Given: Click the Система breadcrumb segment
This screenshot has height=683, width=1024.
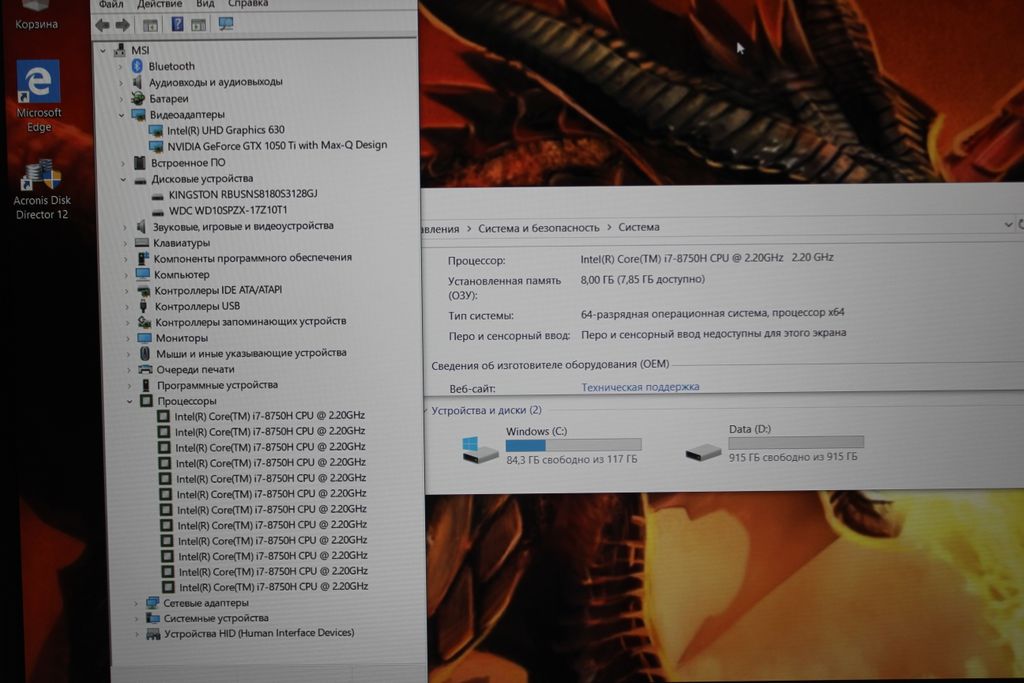Looking at the screenshot, I should pos(639,227).
